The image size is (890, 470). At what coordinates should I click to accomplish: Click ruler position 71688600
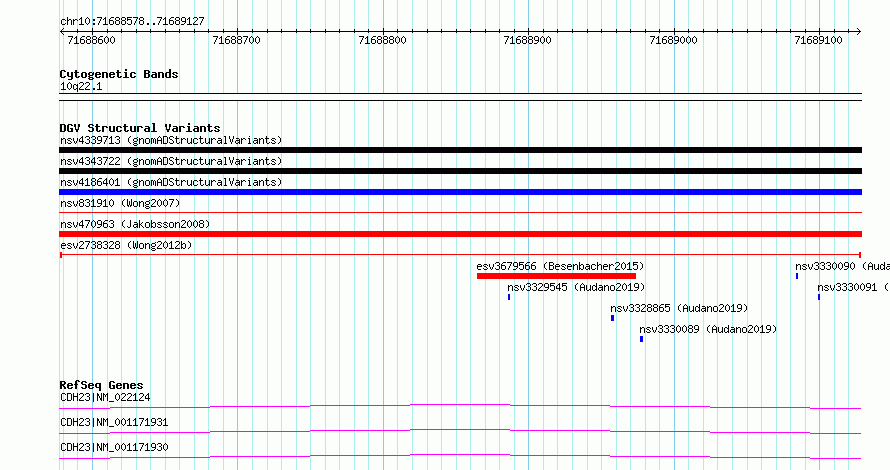[91, 40]
